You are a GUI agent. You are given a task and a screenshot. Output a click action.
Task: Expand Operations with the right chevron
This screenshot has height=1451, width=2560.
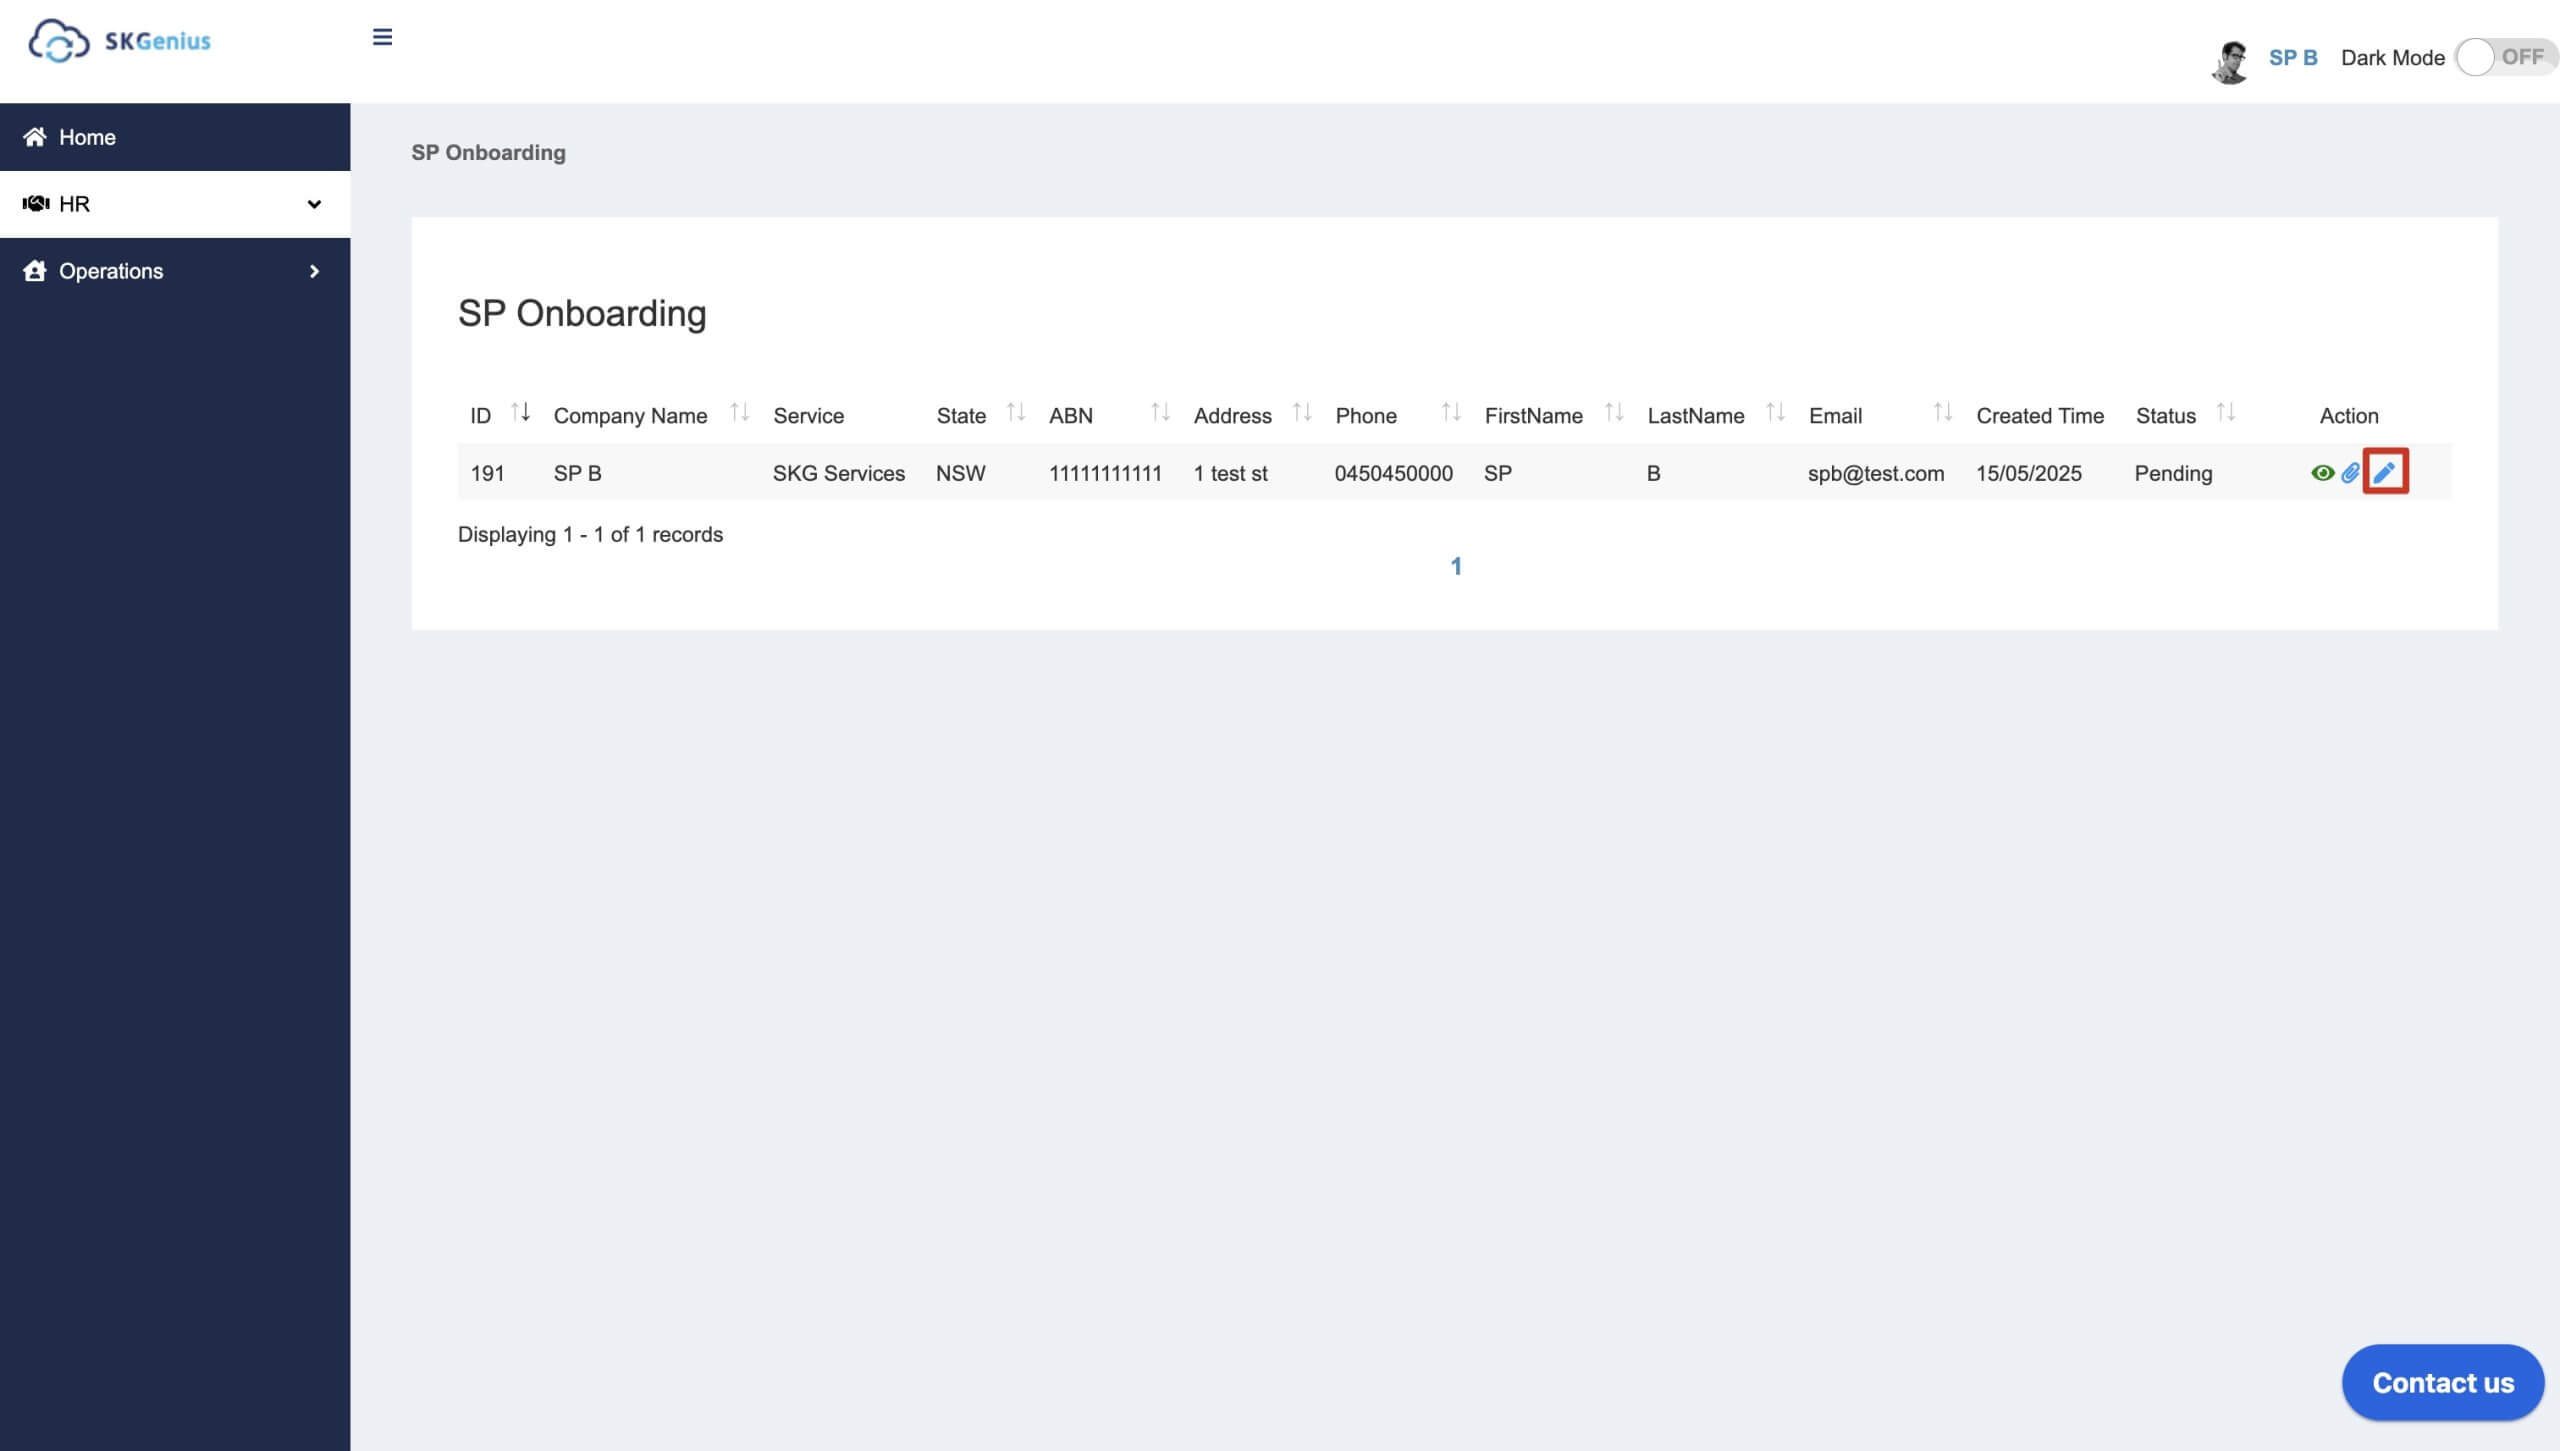(x=314, y=271)
